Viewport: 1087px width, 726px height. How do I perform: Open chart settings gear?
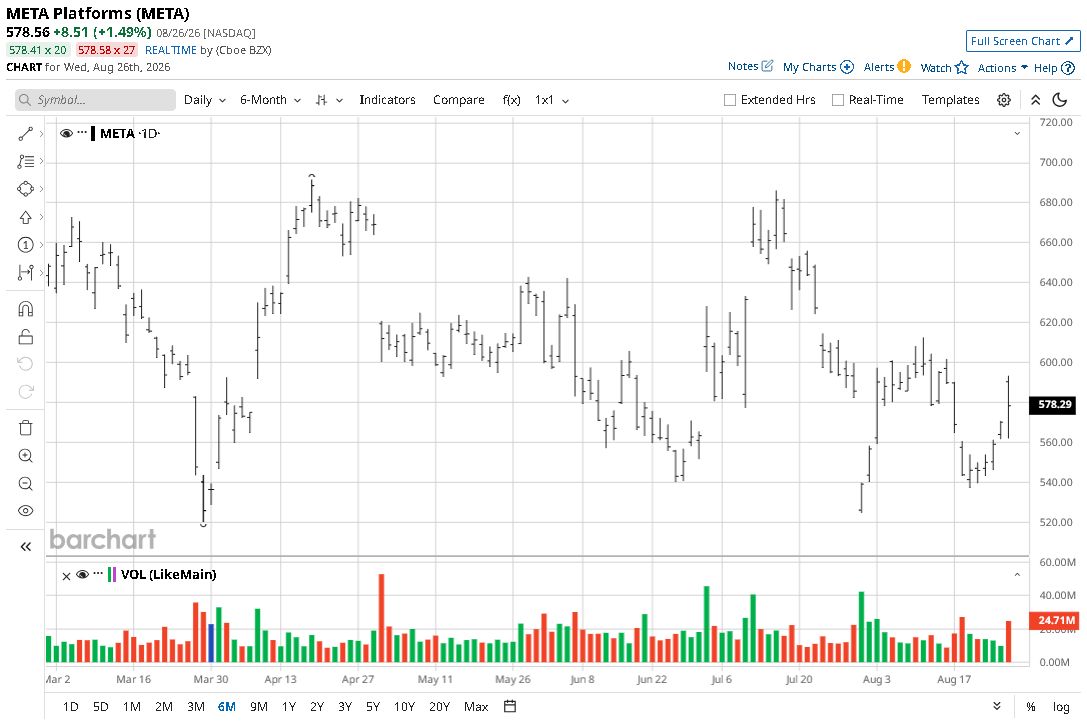(x=1003, y=100)
